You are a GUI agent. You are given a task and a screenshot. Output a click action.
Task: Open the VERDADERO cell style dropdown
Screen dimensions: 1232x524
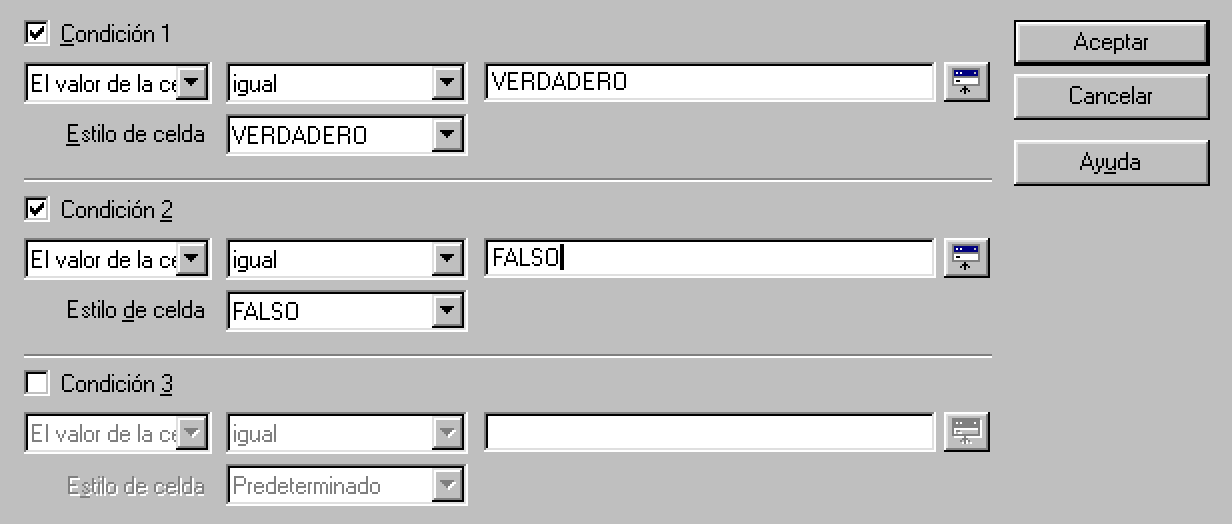(x=447, y=135)
